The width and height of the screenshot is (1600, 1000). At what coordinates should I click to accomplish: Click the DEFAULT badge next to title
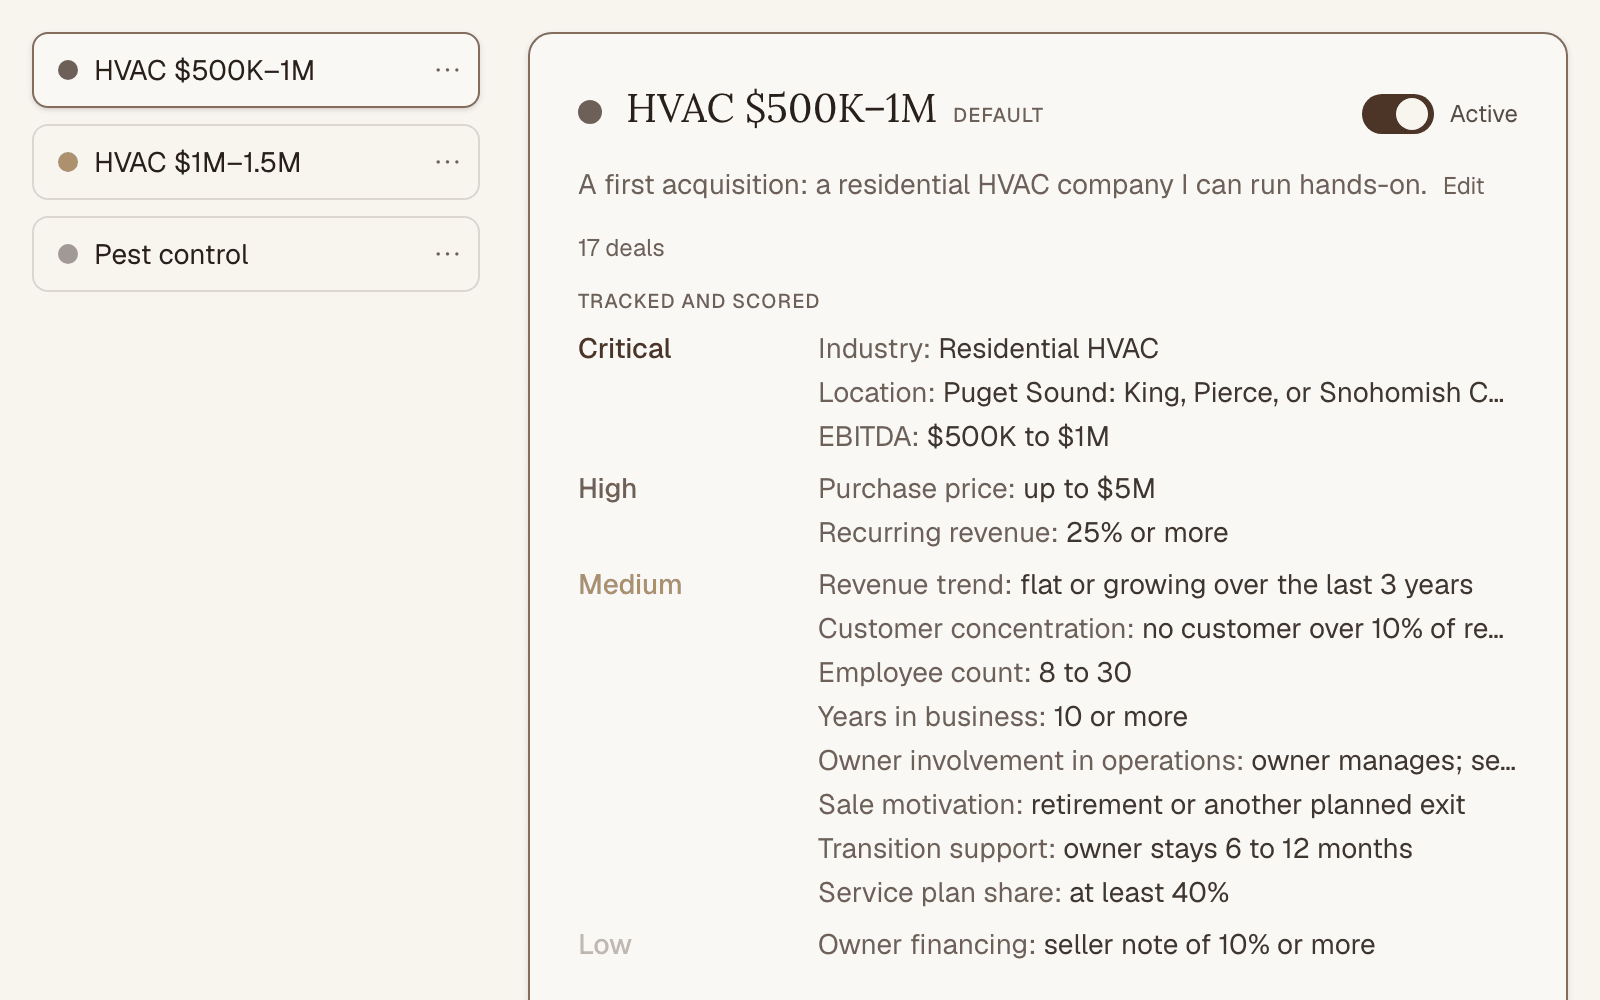pyautogui.click(x=998, y=115)
